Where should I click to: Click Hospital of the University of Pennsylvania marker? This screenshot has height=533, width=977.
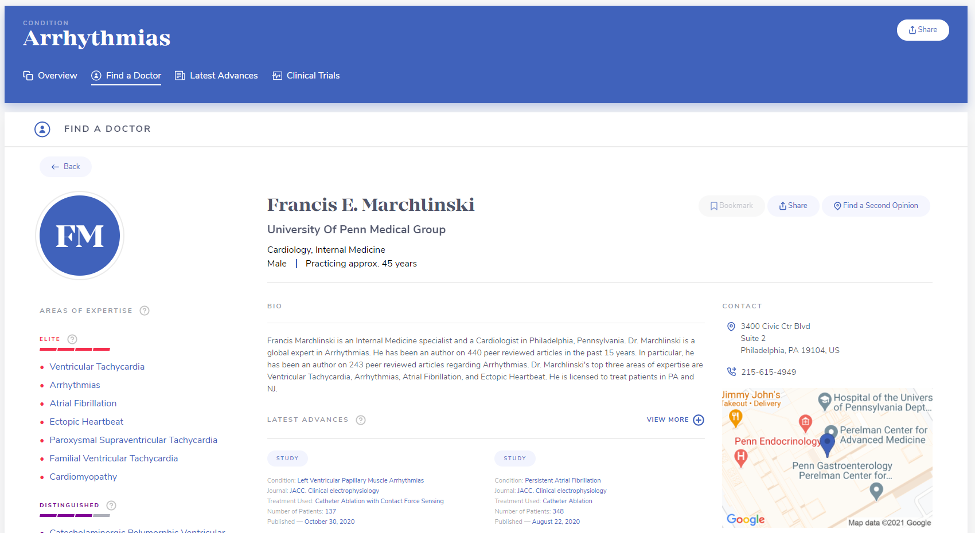824,401
